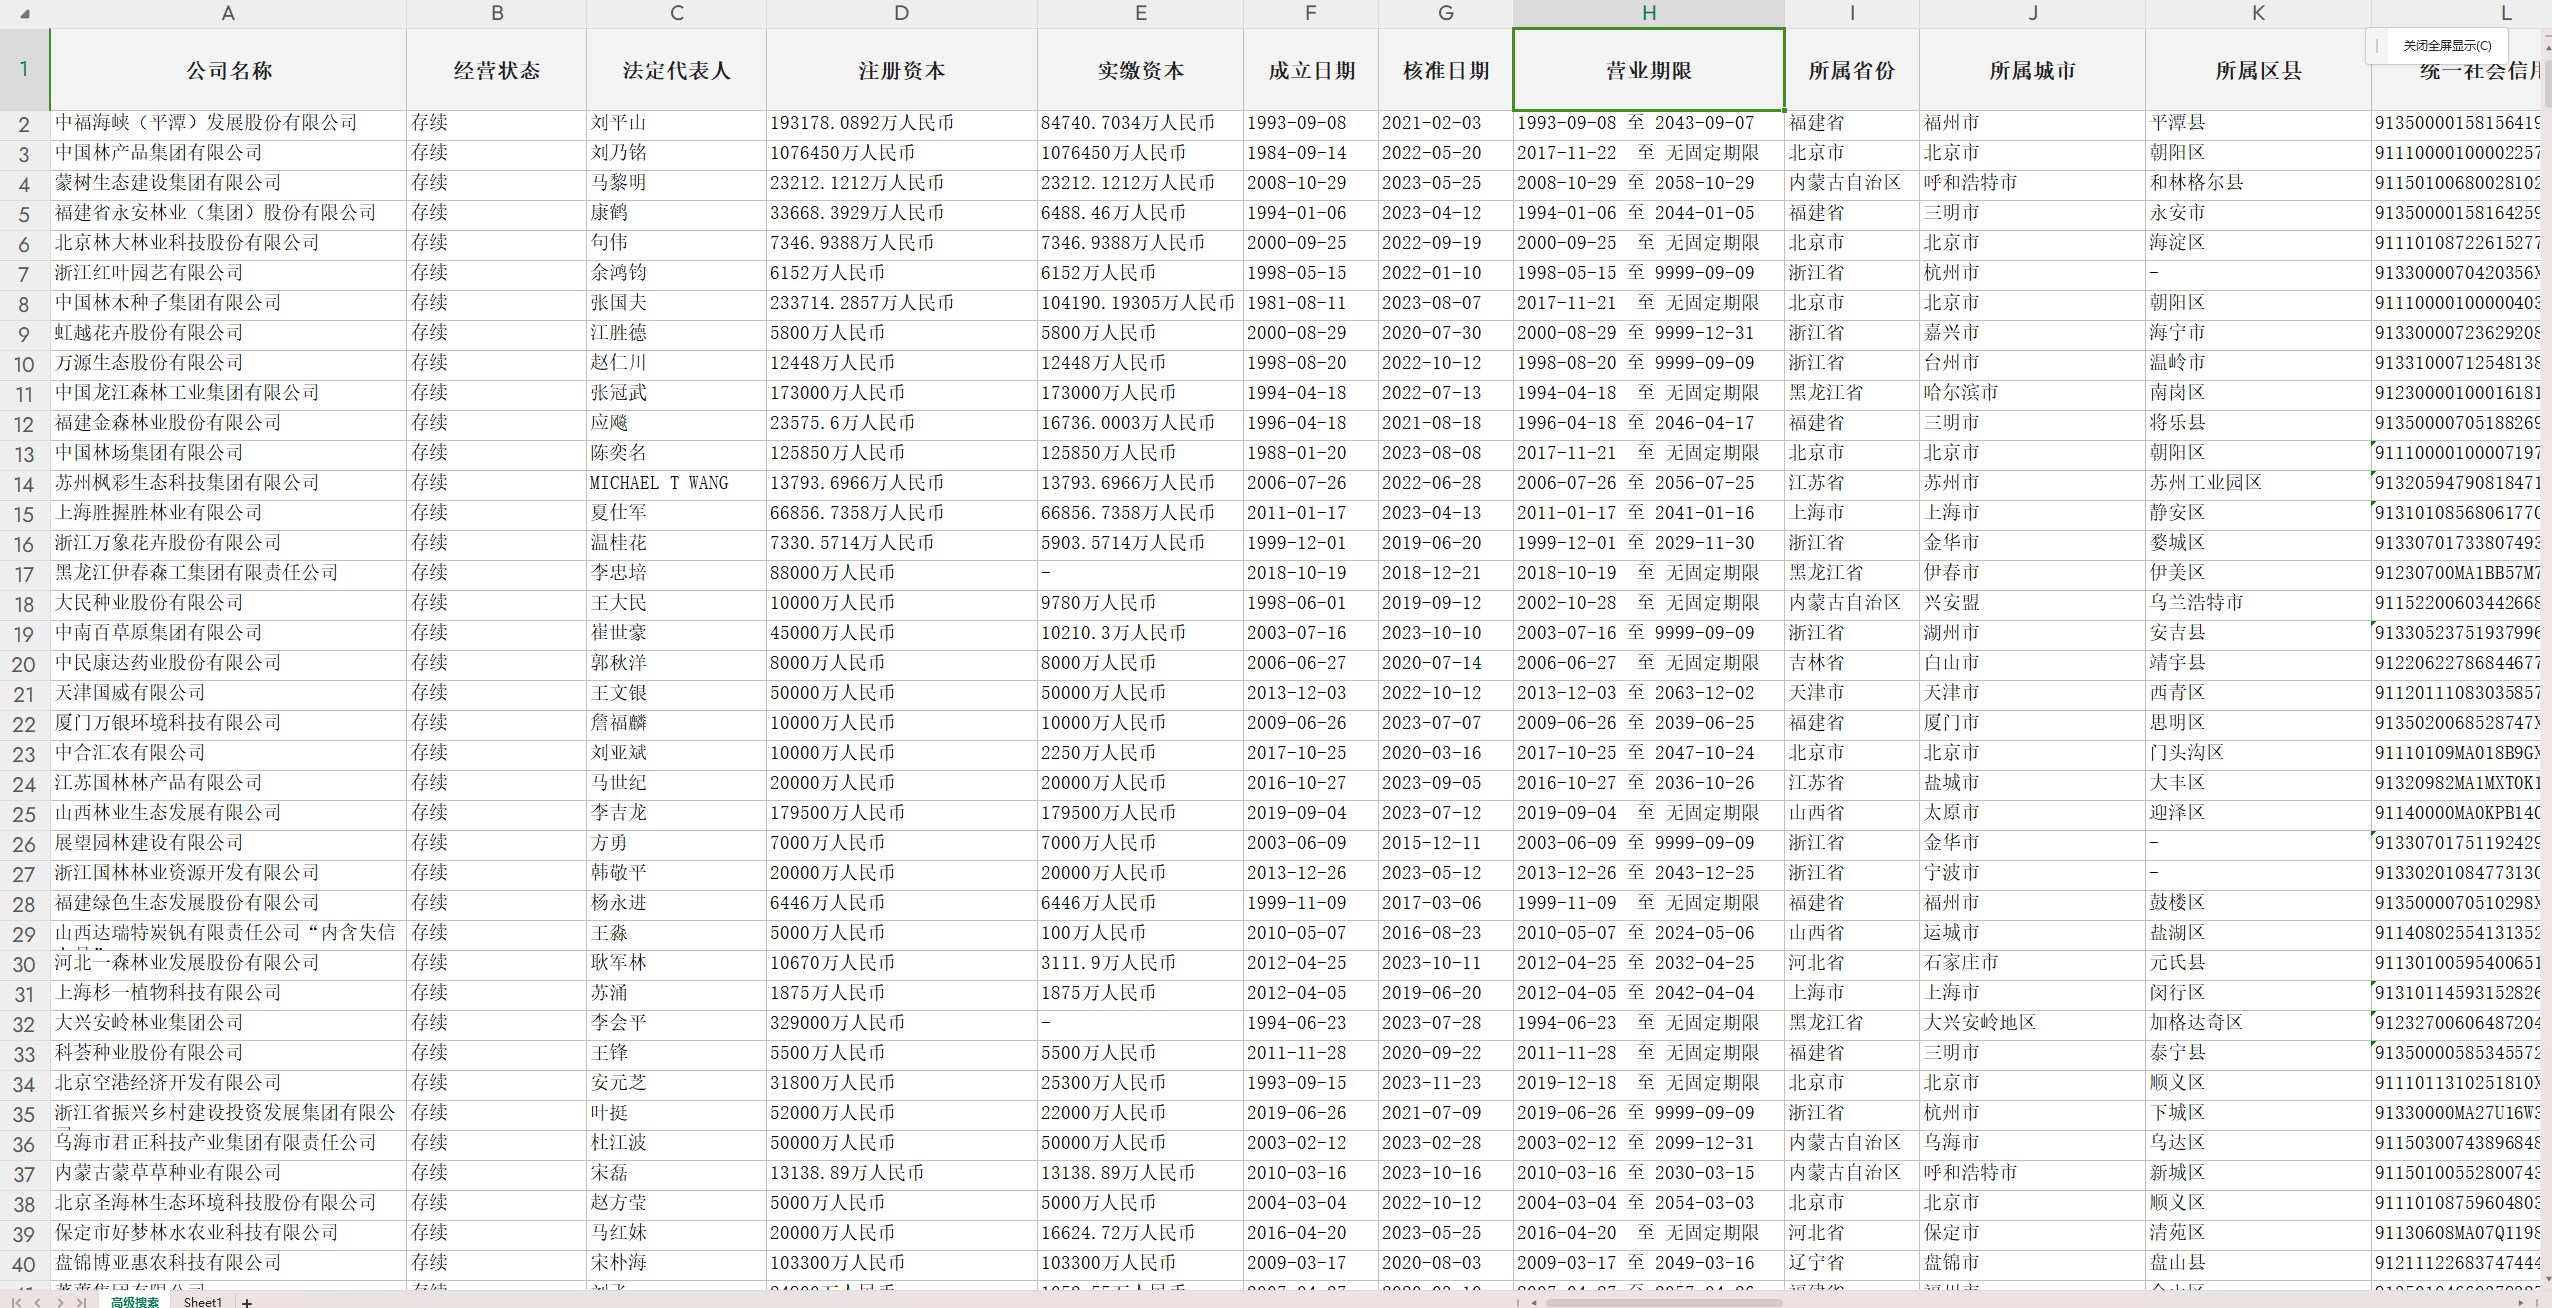Select column D header

pyautogui.click(x=902, y=14)
